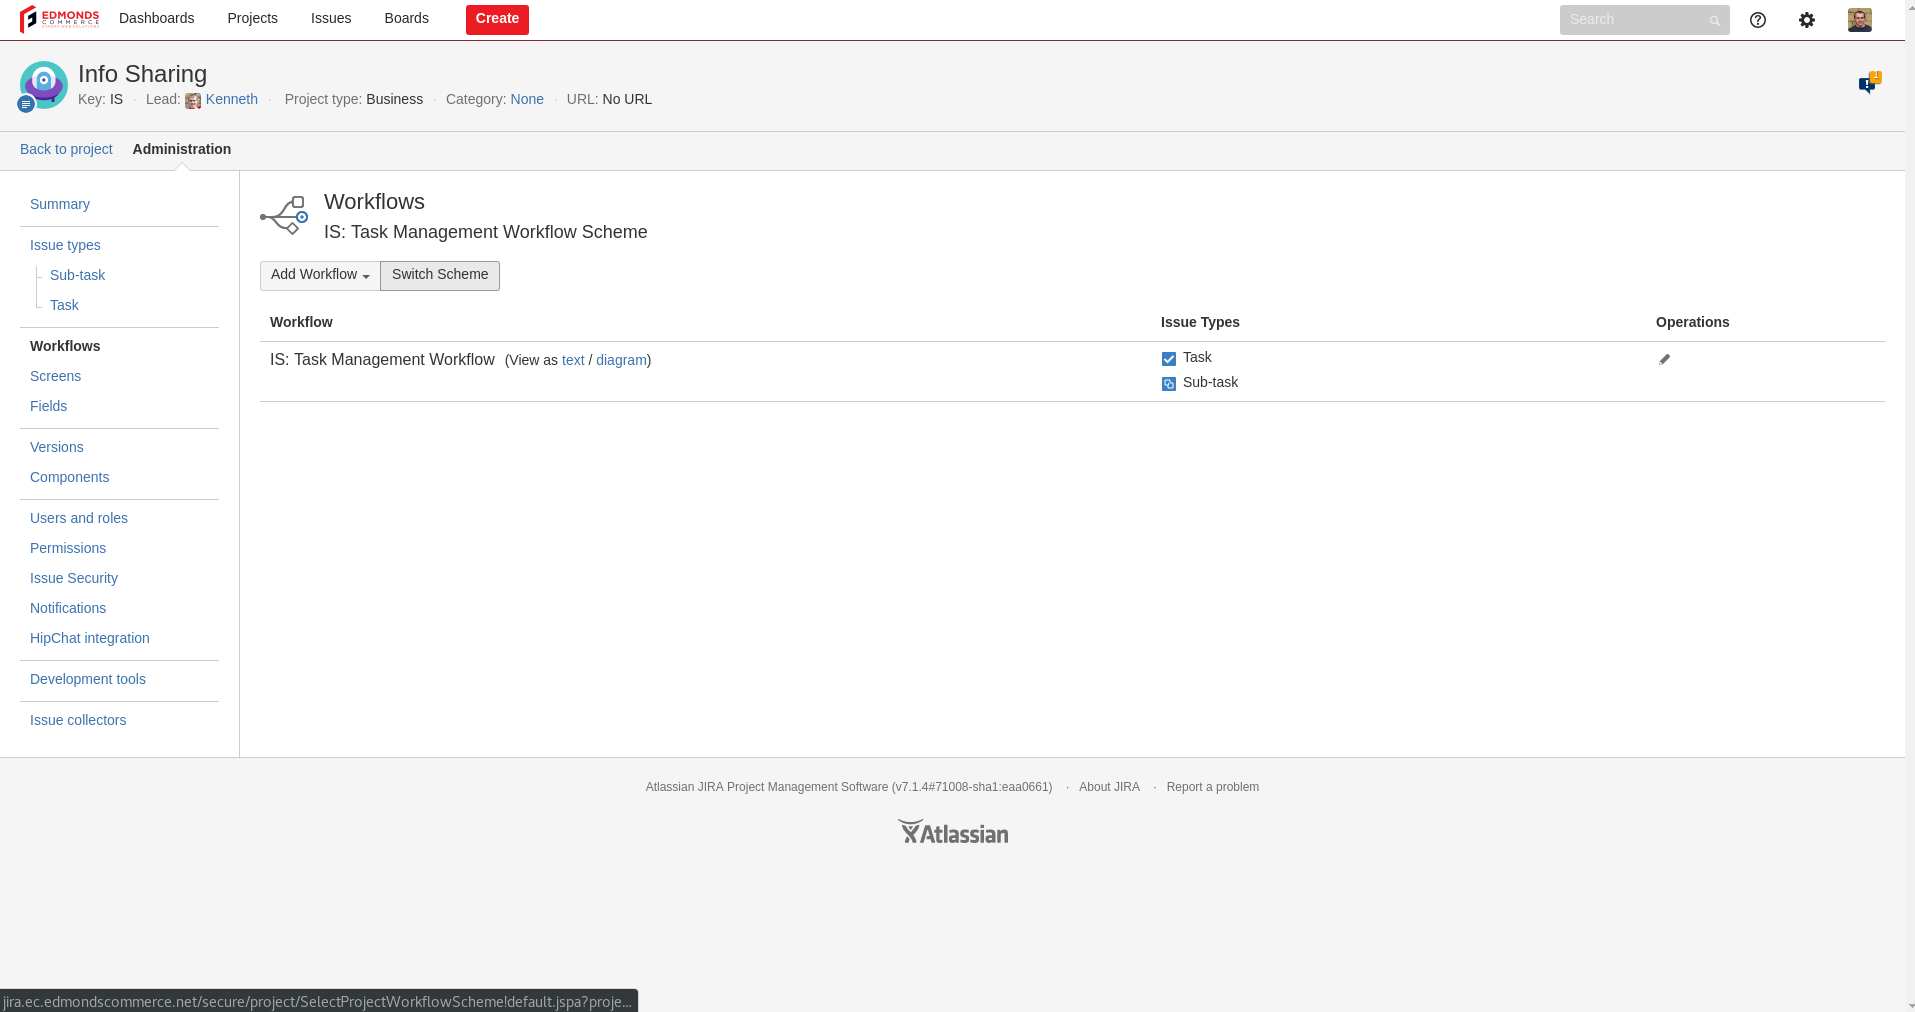
Task: Open Versions in sidebar
Action: click(x=57, y=447)
